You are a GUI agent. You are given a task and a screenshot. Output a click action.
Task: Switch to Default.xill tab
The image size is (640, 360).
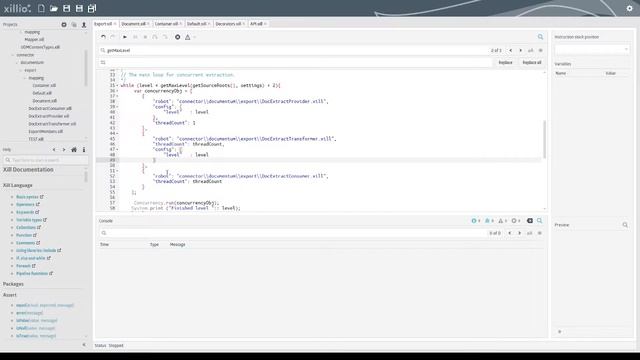click(197, 24)
